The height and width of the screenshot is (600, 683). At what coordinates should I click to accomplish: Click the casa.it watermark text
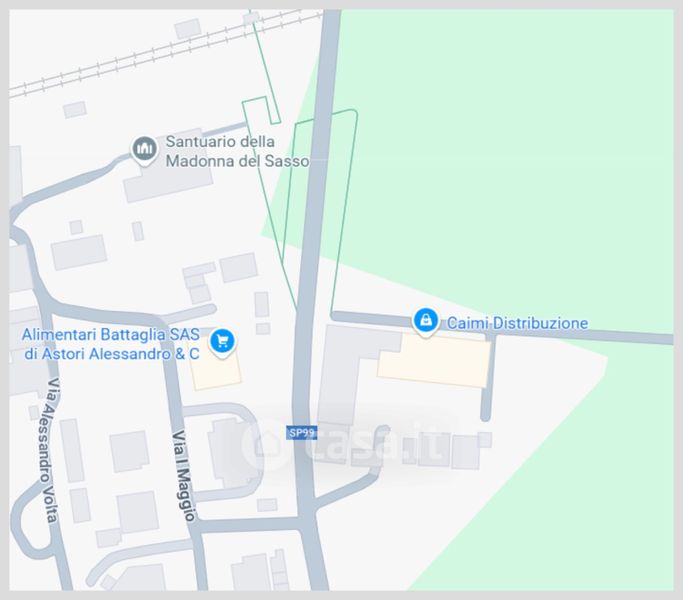click(375, 444)
